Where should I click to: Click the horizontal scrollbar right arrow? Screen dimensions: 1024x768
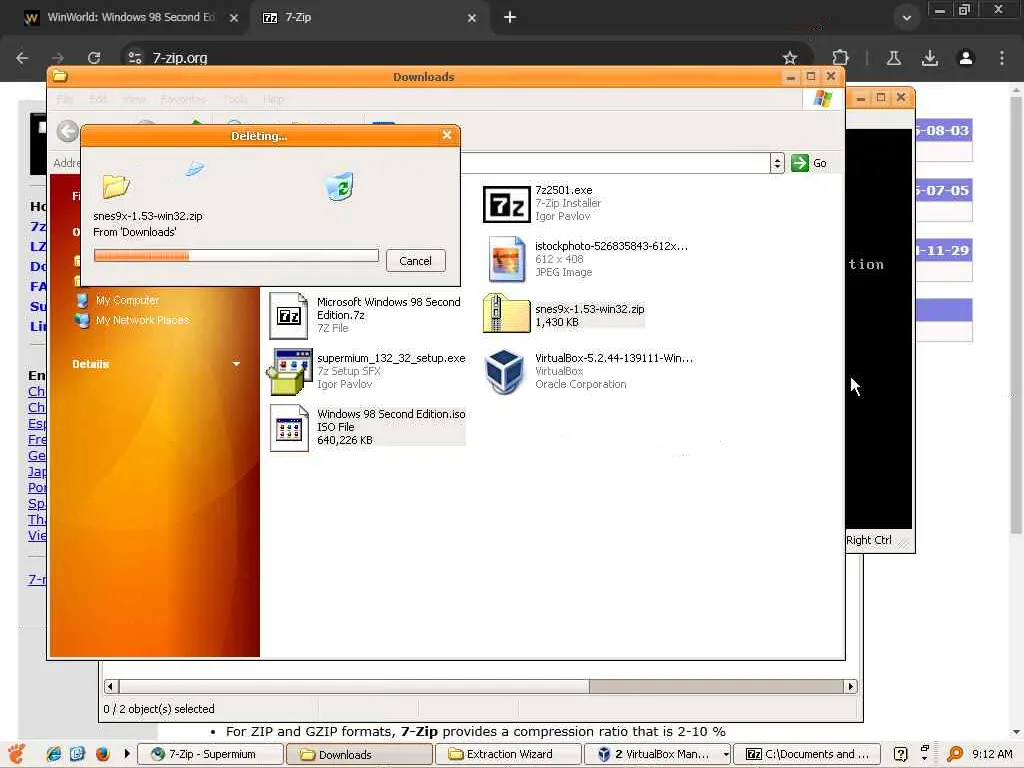(850, 686)
